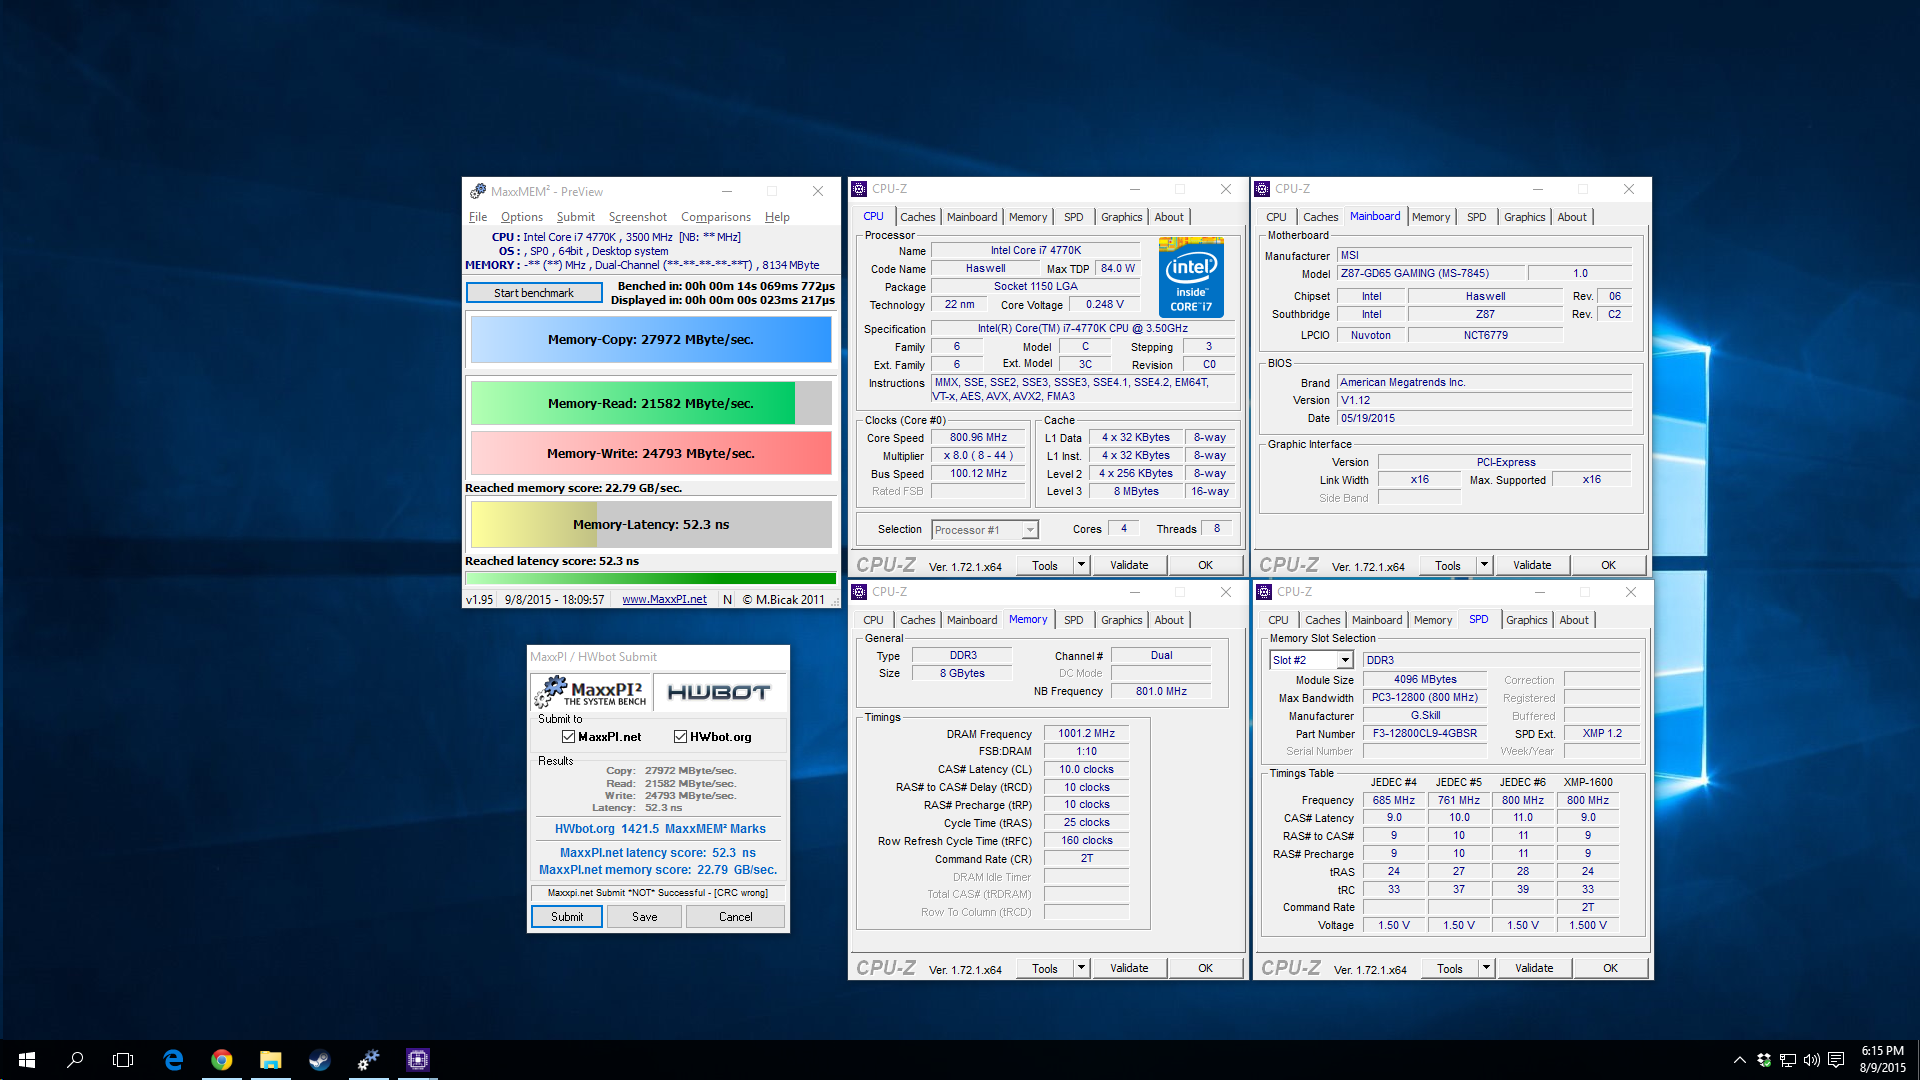Open Task View from taskbar

point(123,1060)
